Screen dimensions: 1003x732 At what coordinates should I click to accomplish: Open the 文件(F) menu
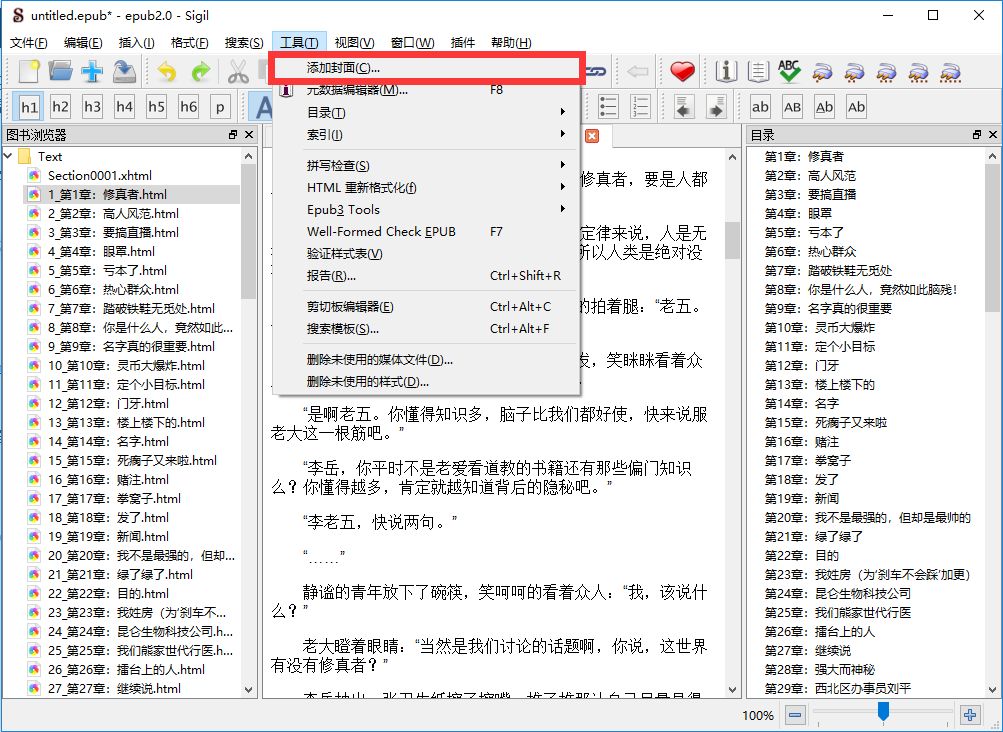[x=29, y=42]
